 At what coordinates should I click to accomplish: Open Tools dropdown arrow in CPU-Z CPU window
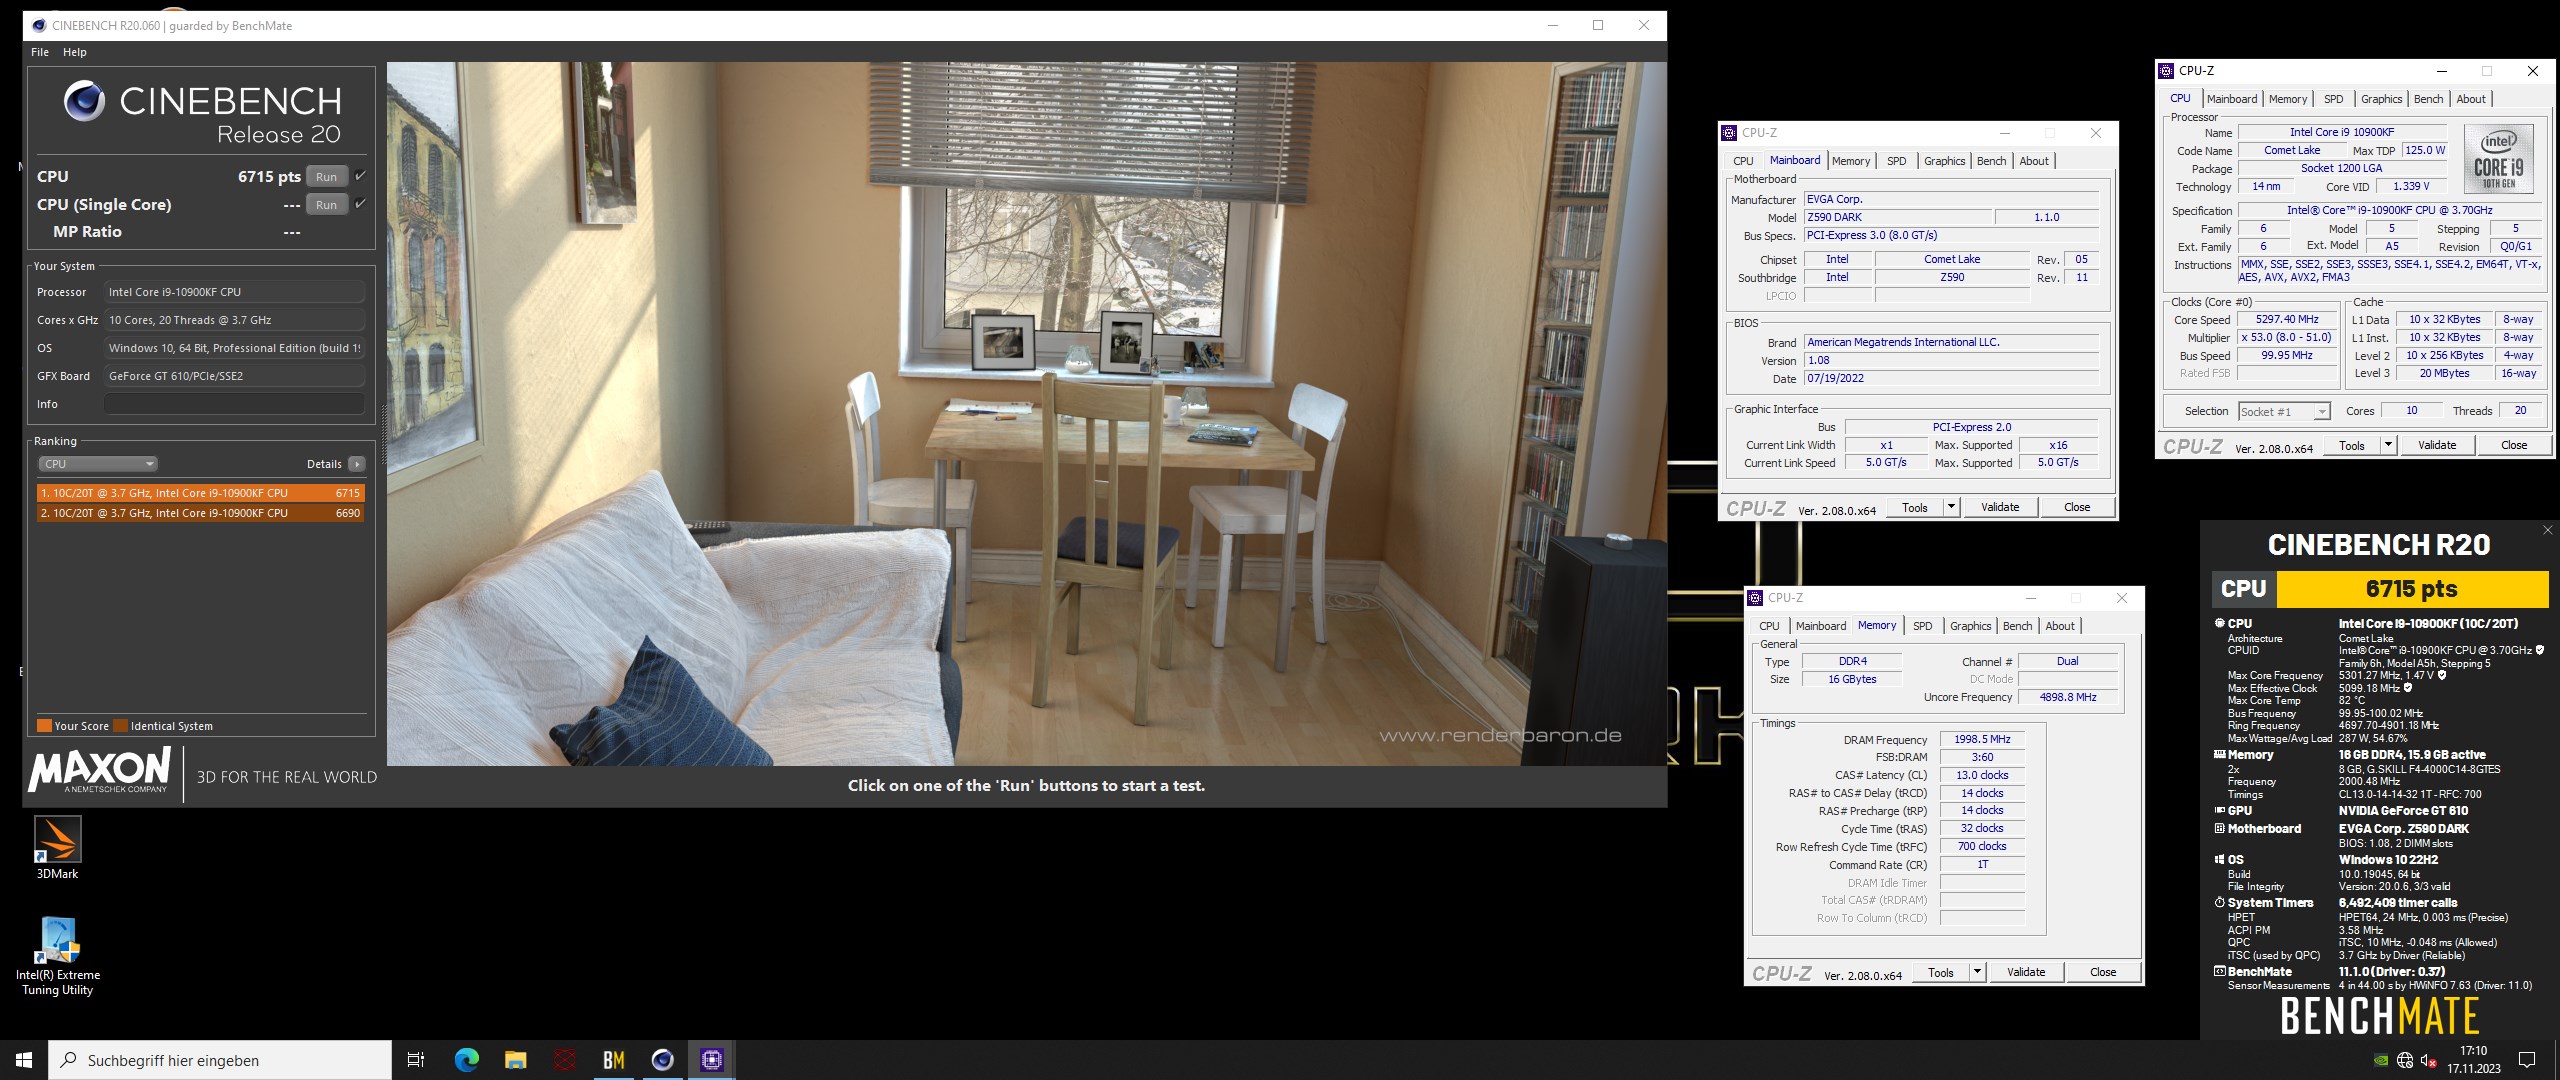tap(2388, 445)
